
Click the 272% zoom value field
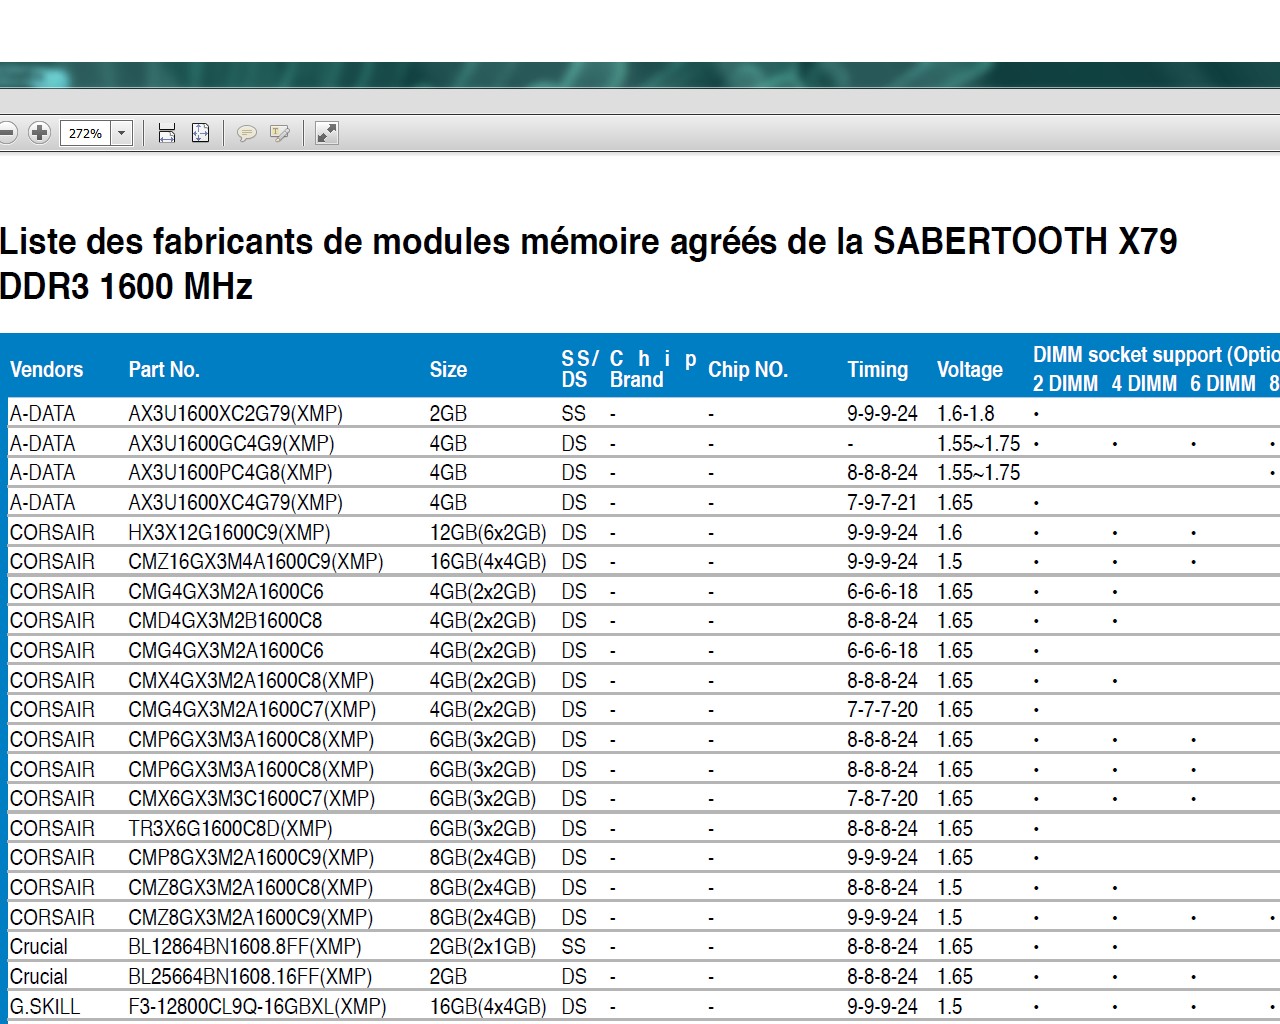click(86, 133)
